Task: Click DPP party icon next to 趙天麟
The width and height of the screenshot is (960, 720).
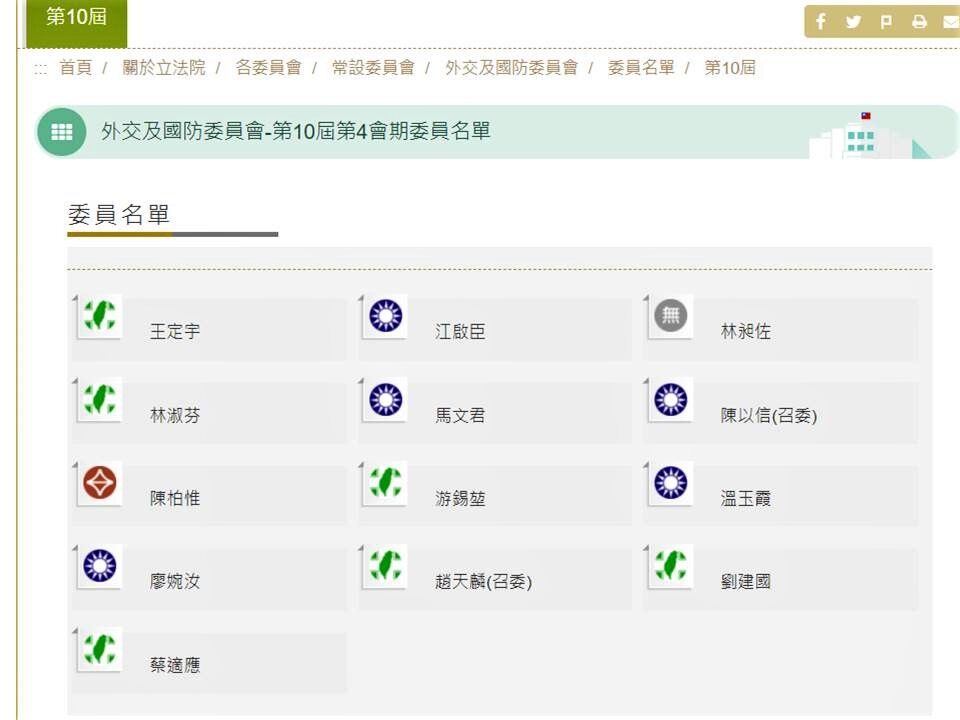Action: [385, 566]
